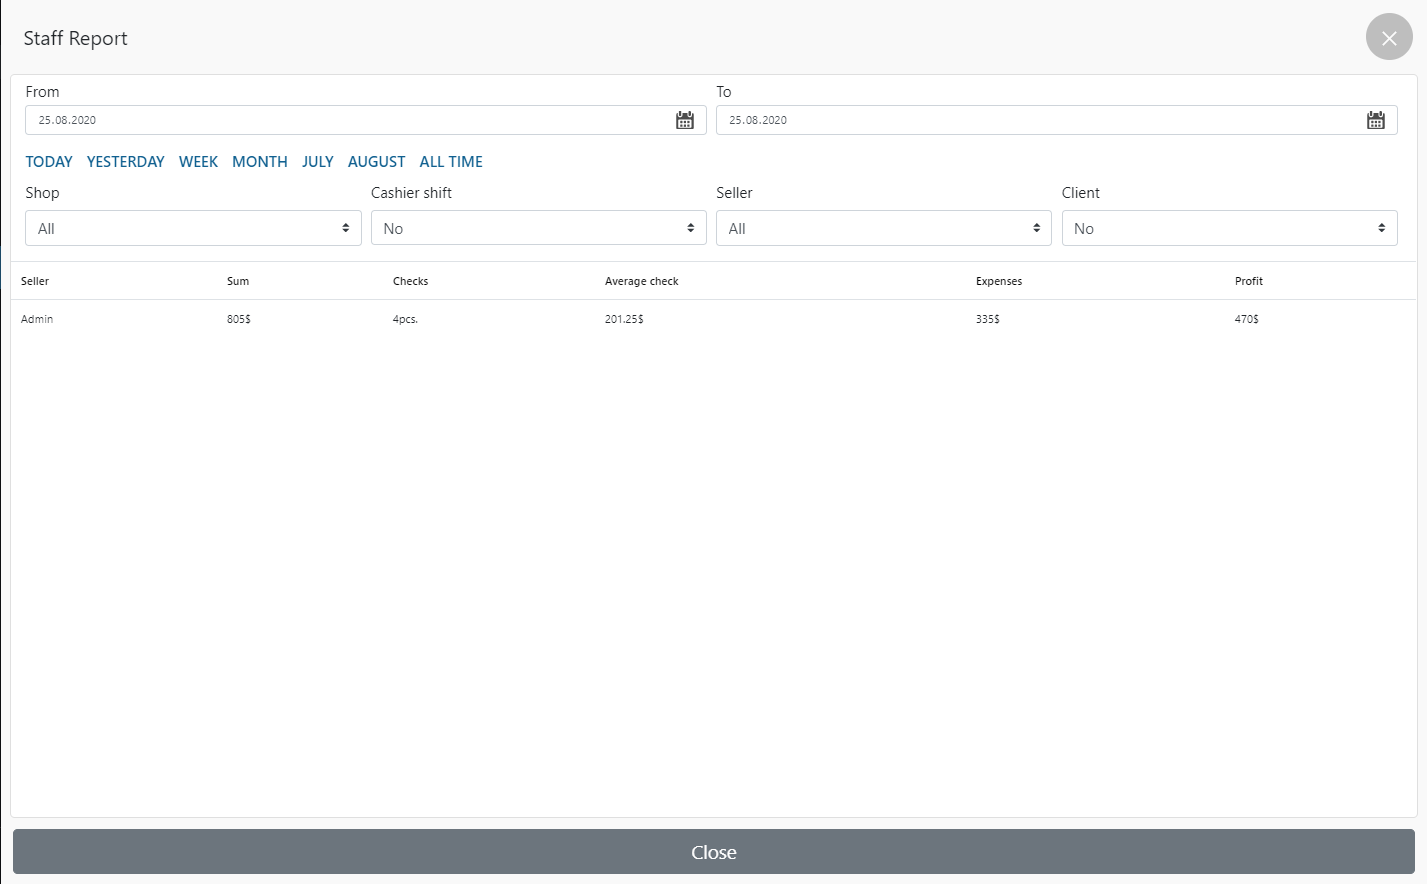The width and height of the screenshot is (1427, 884).
Task: Expand the Seller filter dropdown
Action: pos(883,228)
